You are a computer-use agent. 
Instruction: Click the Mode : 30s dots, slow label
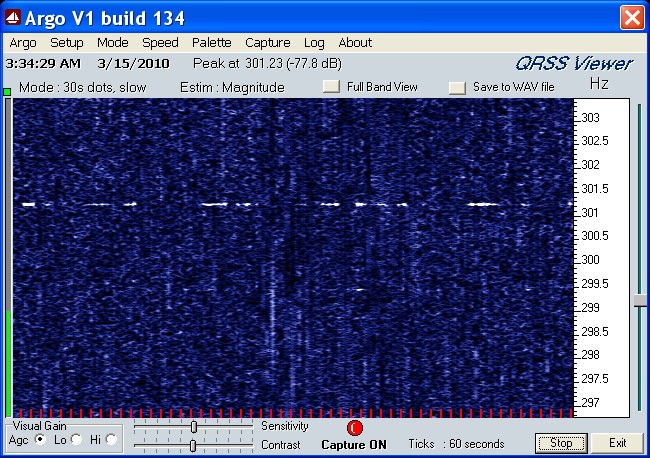[x=82, y=87]
